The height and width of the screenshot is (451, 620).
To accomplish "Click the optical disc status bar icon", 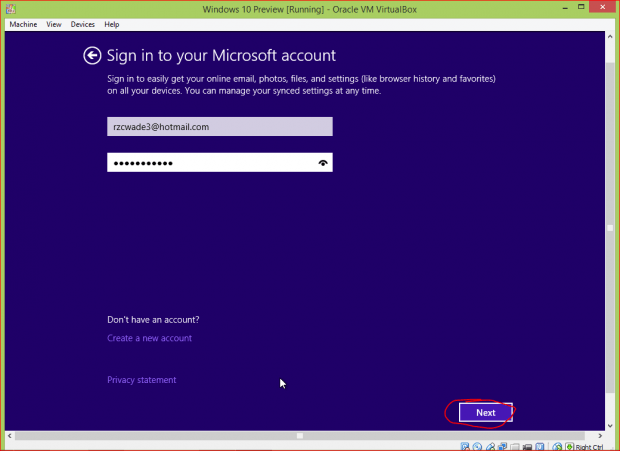I will pyautogui.click(x=477, y=447).
